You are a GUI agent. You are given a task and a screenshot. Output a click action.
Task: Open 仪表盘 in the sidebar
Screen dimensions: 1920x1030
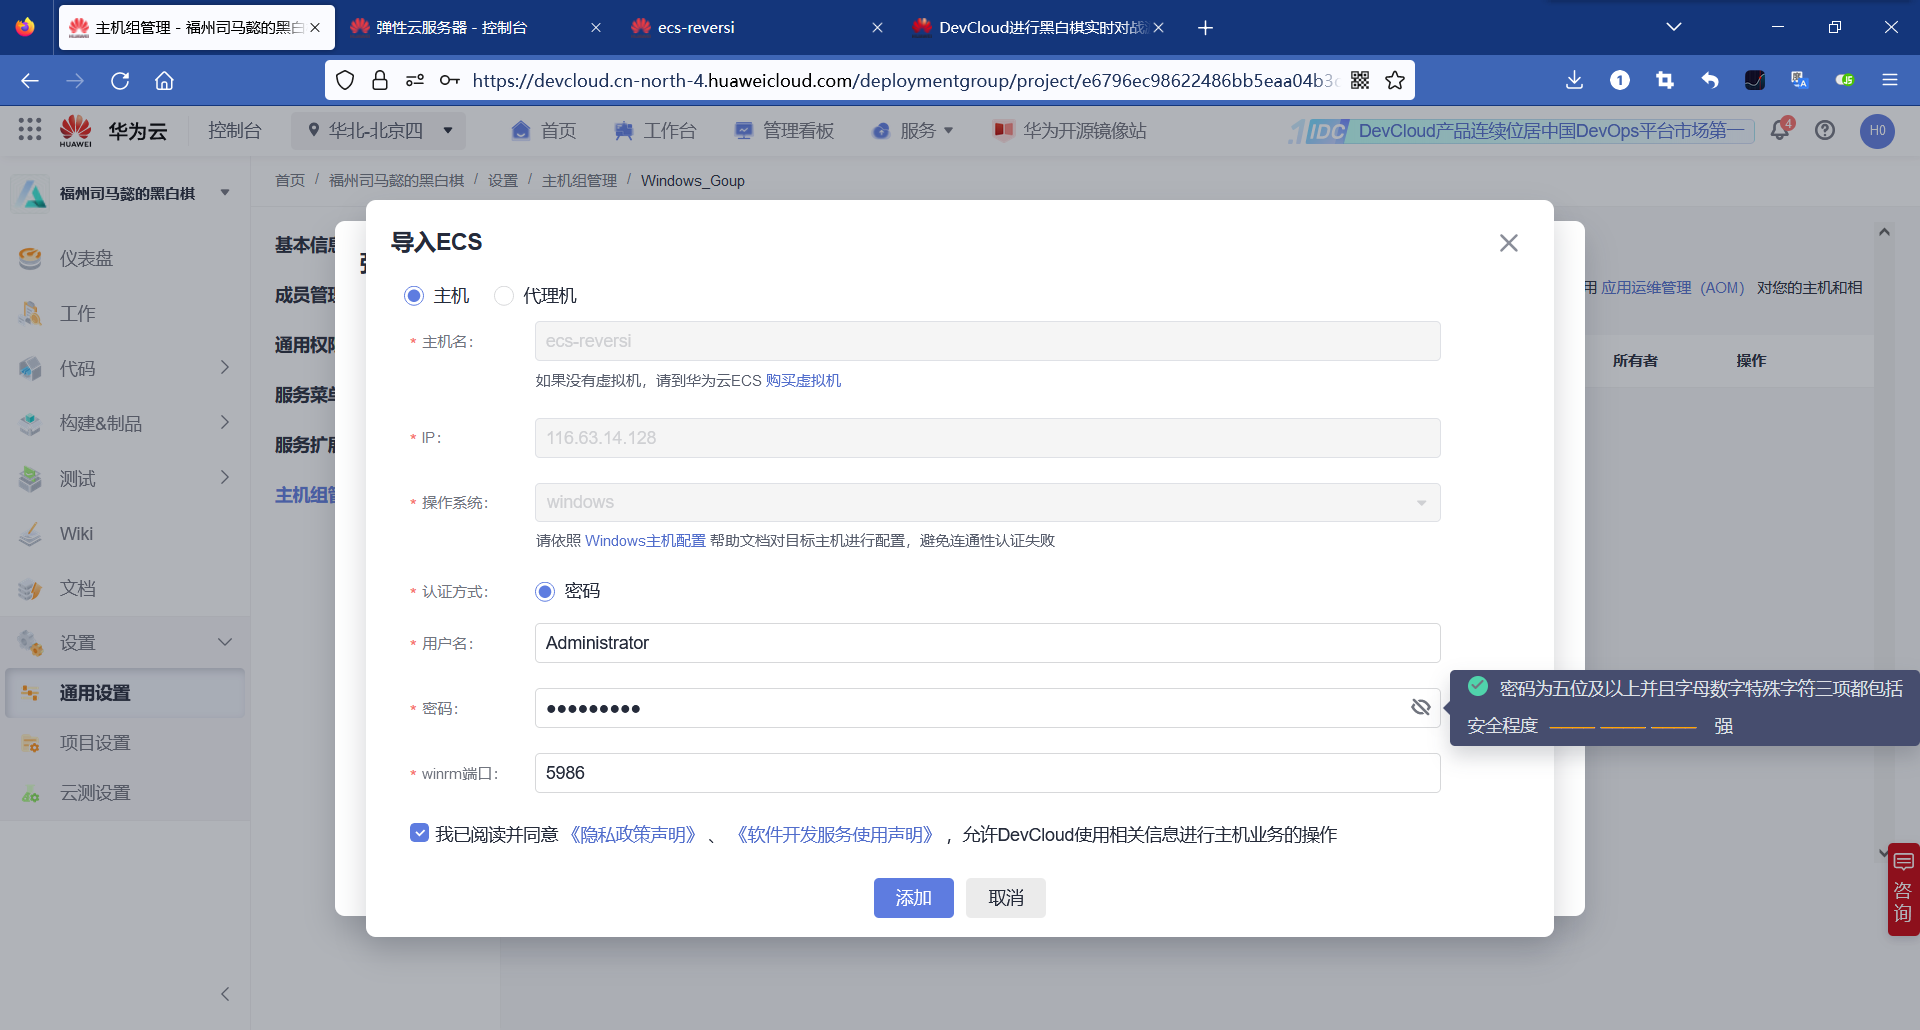(86, 259)
